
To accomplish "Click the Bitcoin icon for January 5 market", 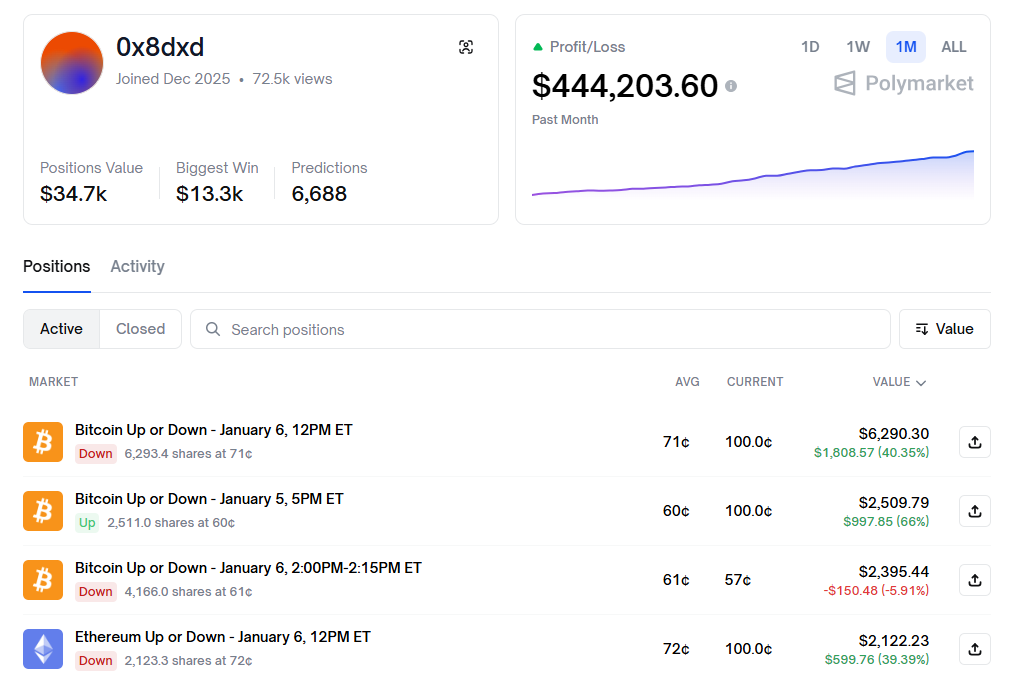I will [x=43, y=511].
